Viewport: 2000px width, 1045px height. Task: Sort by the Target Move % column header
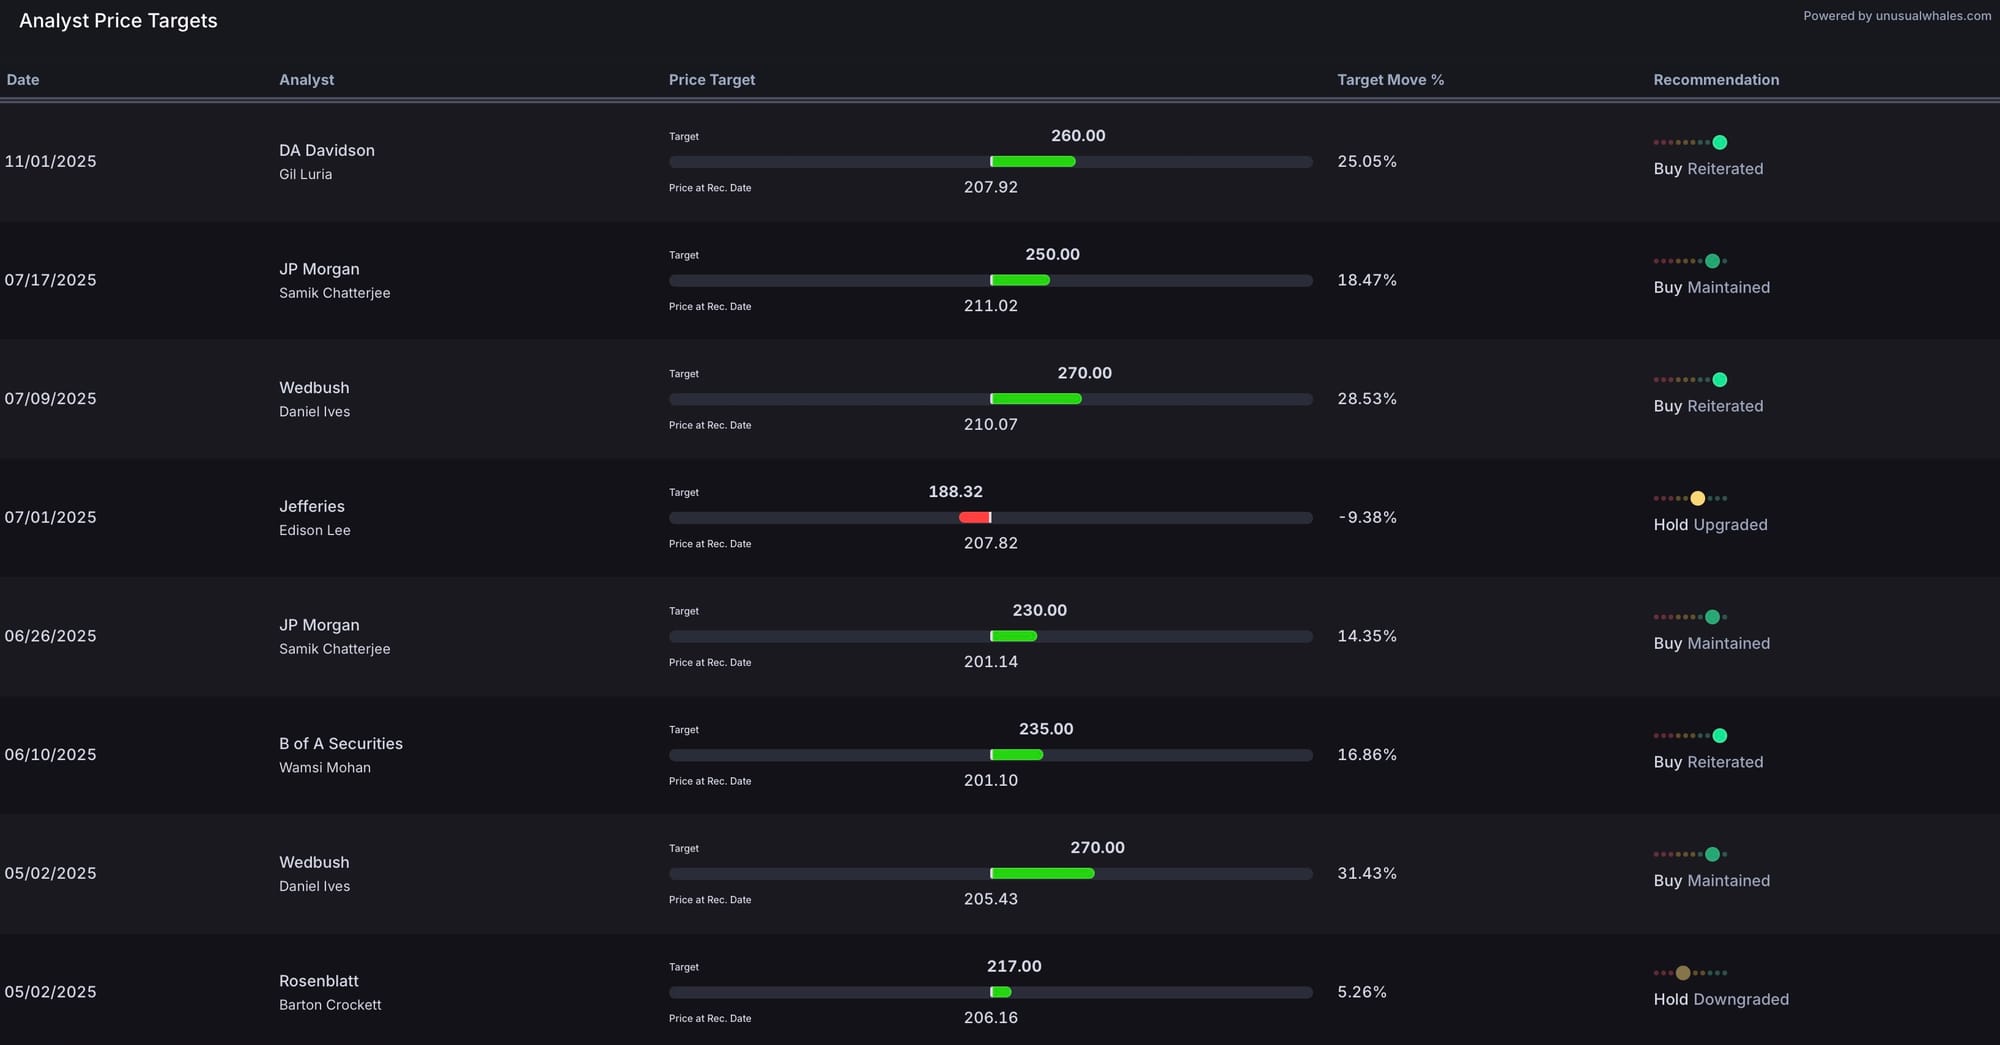pyautogui.click(x=1390, y=80)
